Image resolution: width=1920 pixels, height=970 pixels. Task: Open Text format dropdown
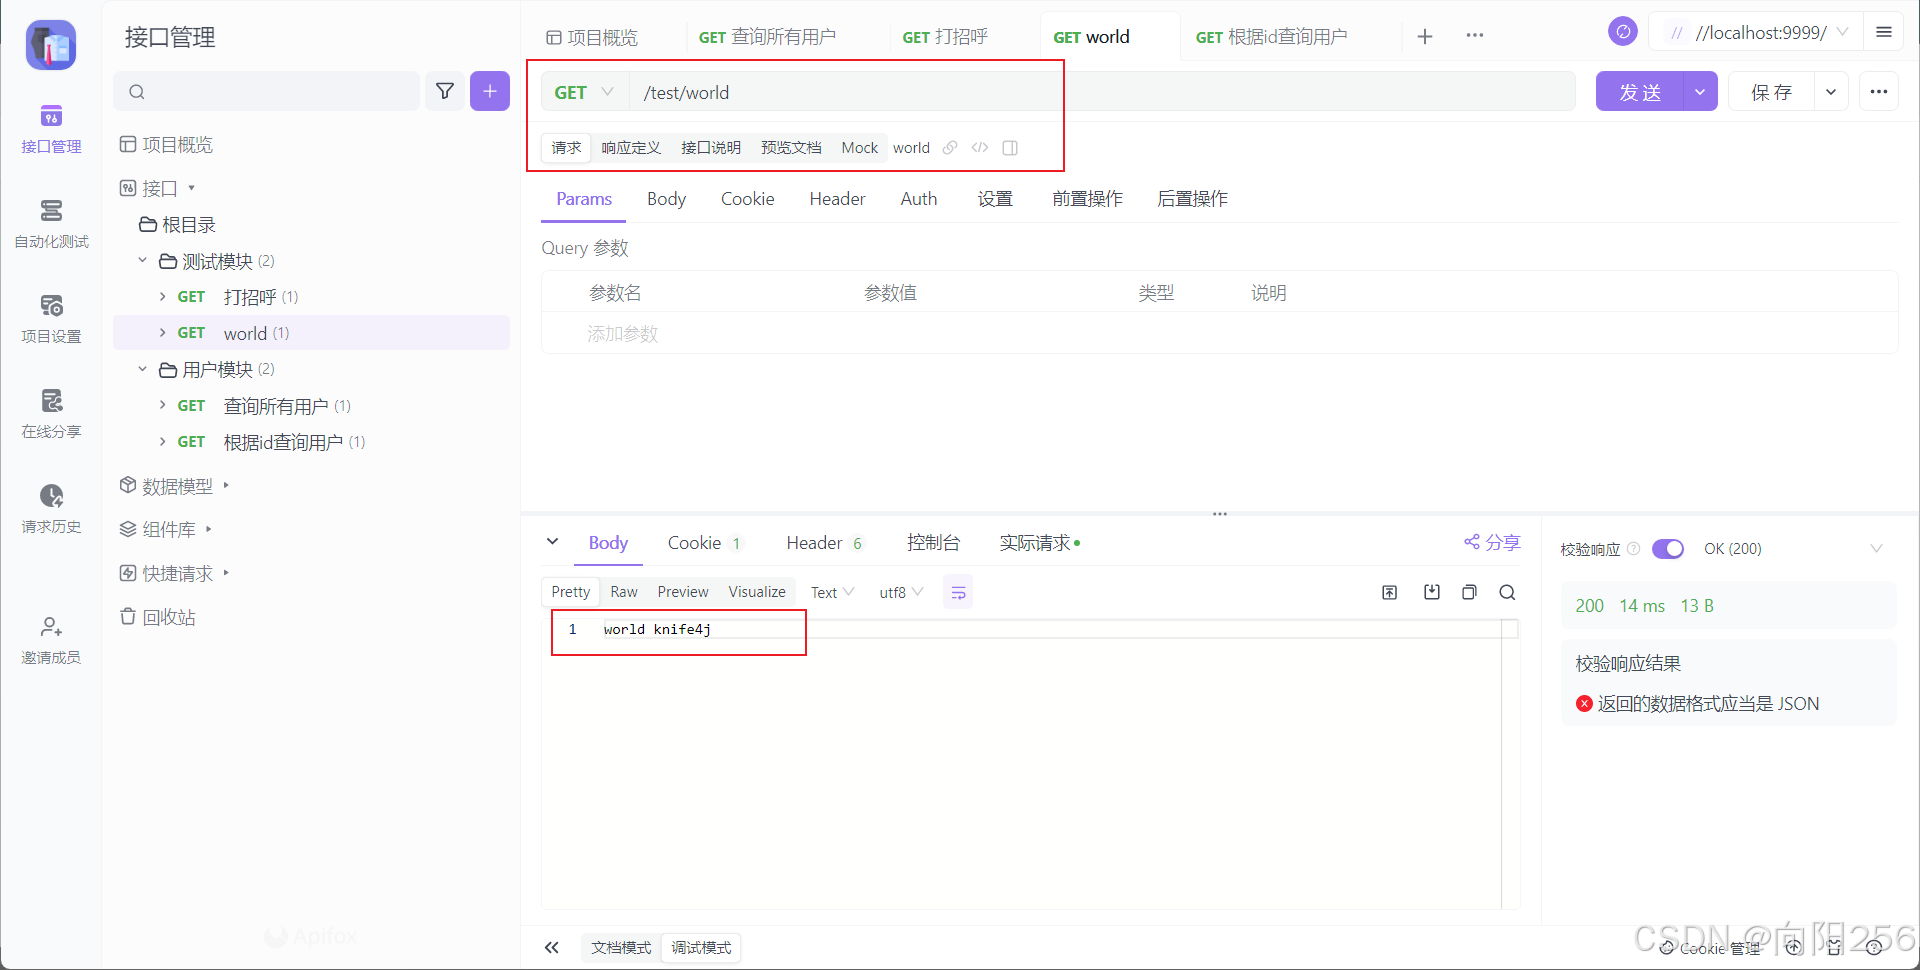point(832,593)
